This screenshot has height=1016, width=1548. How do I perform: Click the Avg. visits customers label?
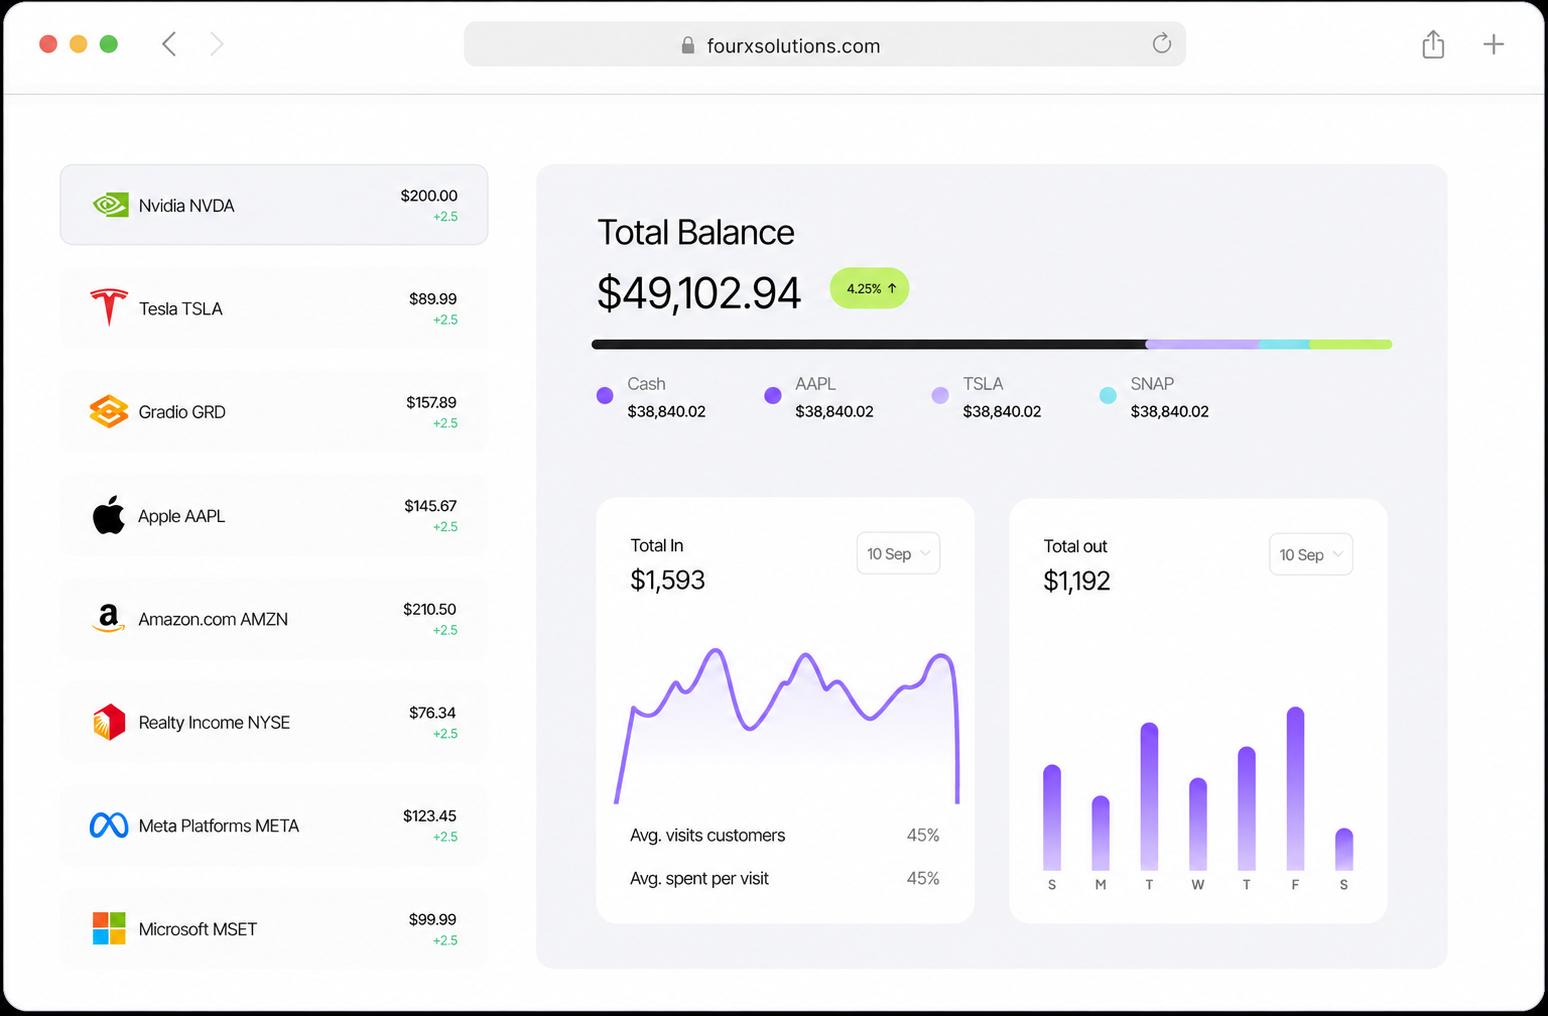[708, 835]
